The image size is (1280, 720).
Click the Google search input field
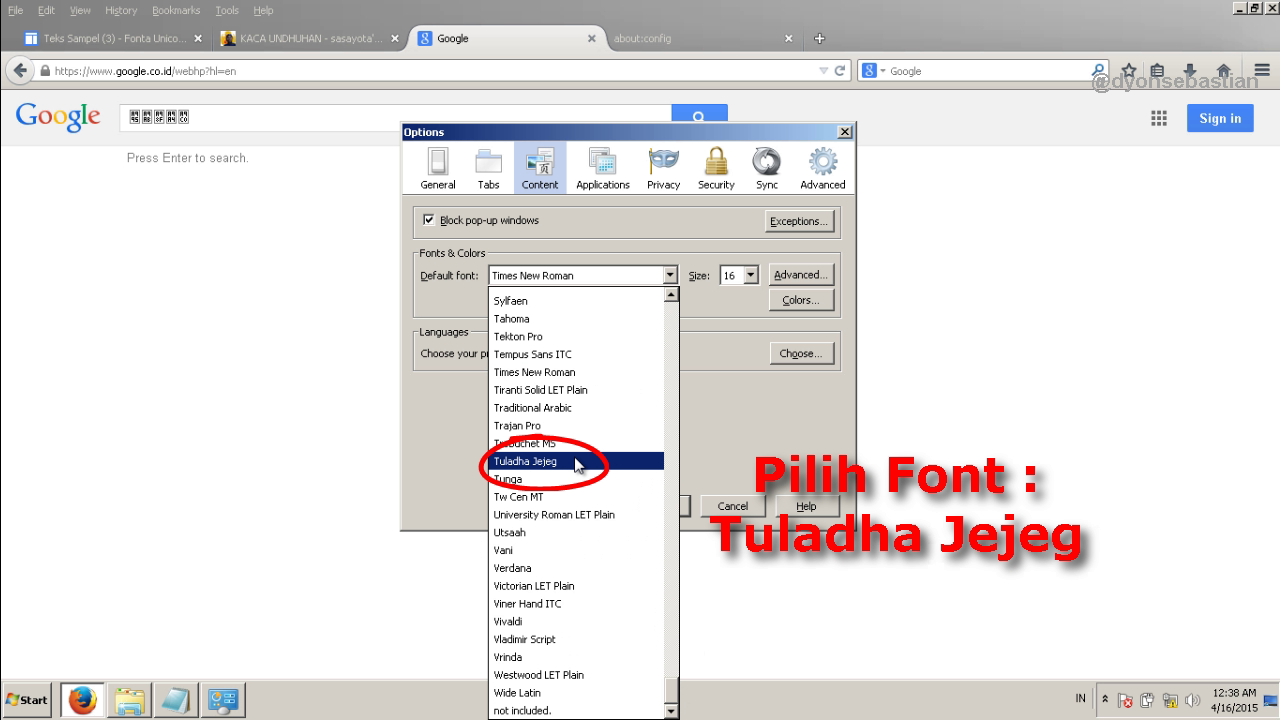395,116
